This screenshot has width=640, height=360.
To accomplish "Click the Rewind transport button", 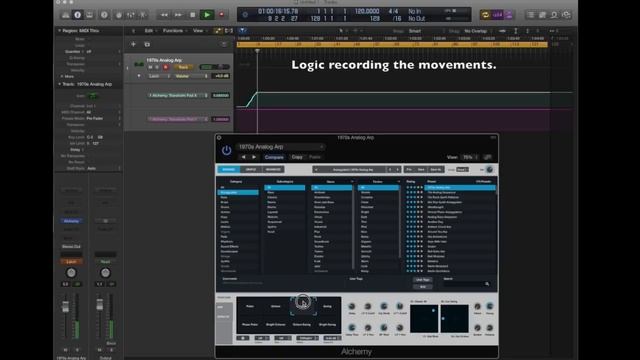I will 164,15.
